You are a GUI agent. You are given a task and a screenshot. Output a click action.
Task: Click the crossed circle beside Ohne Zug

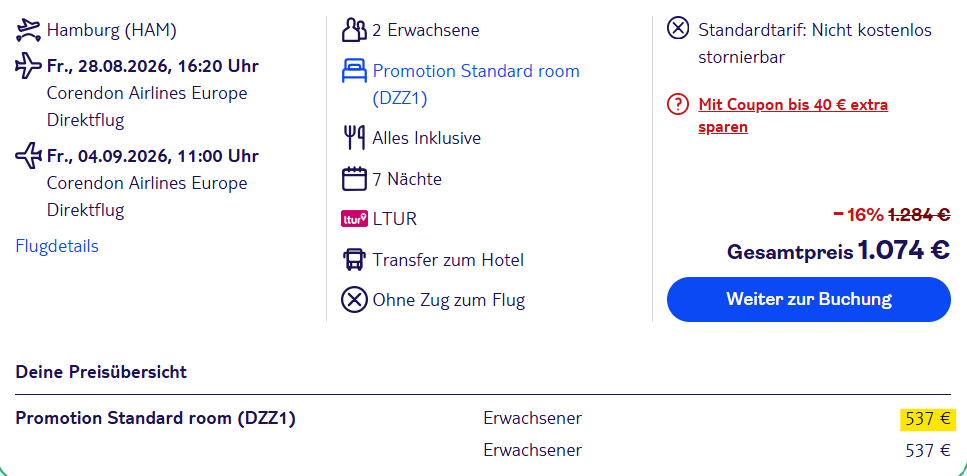pos(355,300)
